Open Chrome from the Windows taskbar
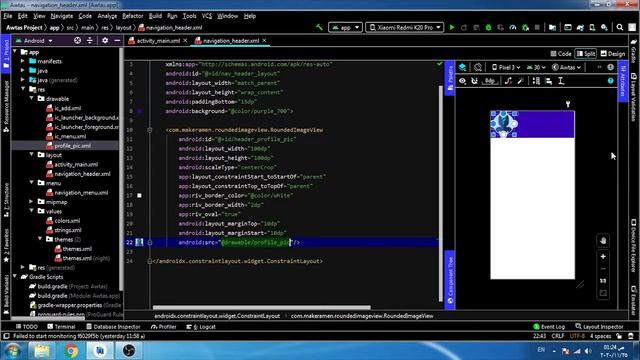Image resolution: width=640 pixels, height=360 pixels. pos(71,351)
